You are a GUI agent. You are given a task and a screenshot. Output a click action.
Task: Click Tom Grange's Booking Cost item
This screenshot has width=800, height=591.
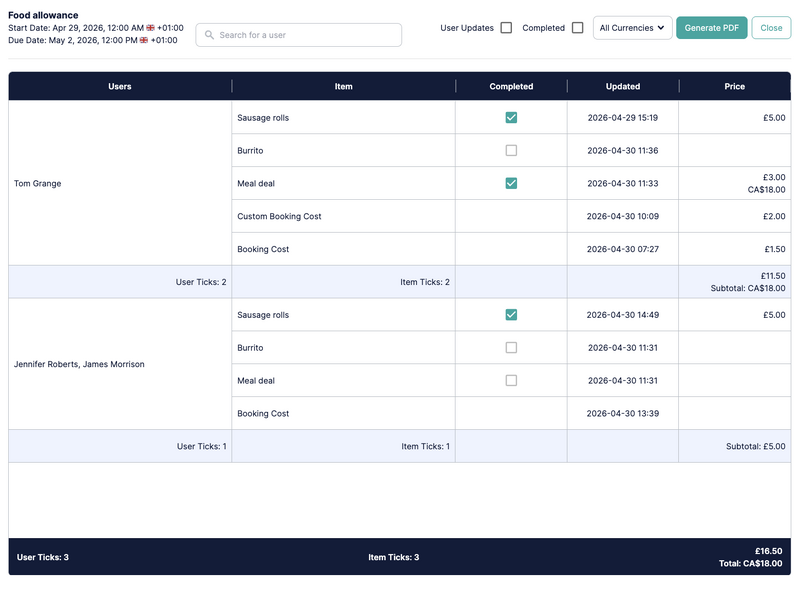tap(263, 249)
